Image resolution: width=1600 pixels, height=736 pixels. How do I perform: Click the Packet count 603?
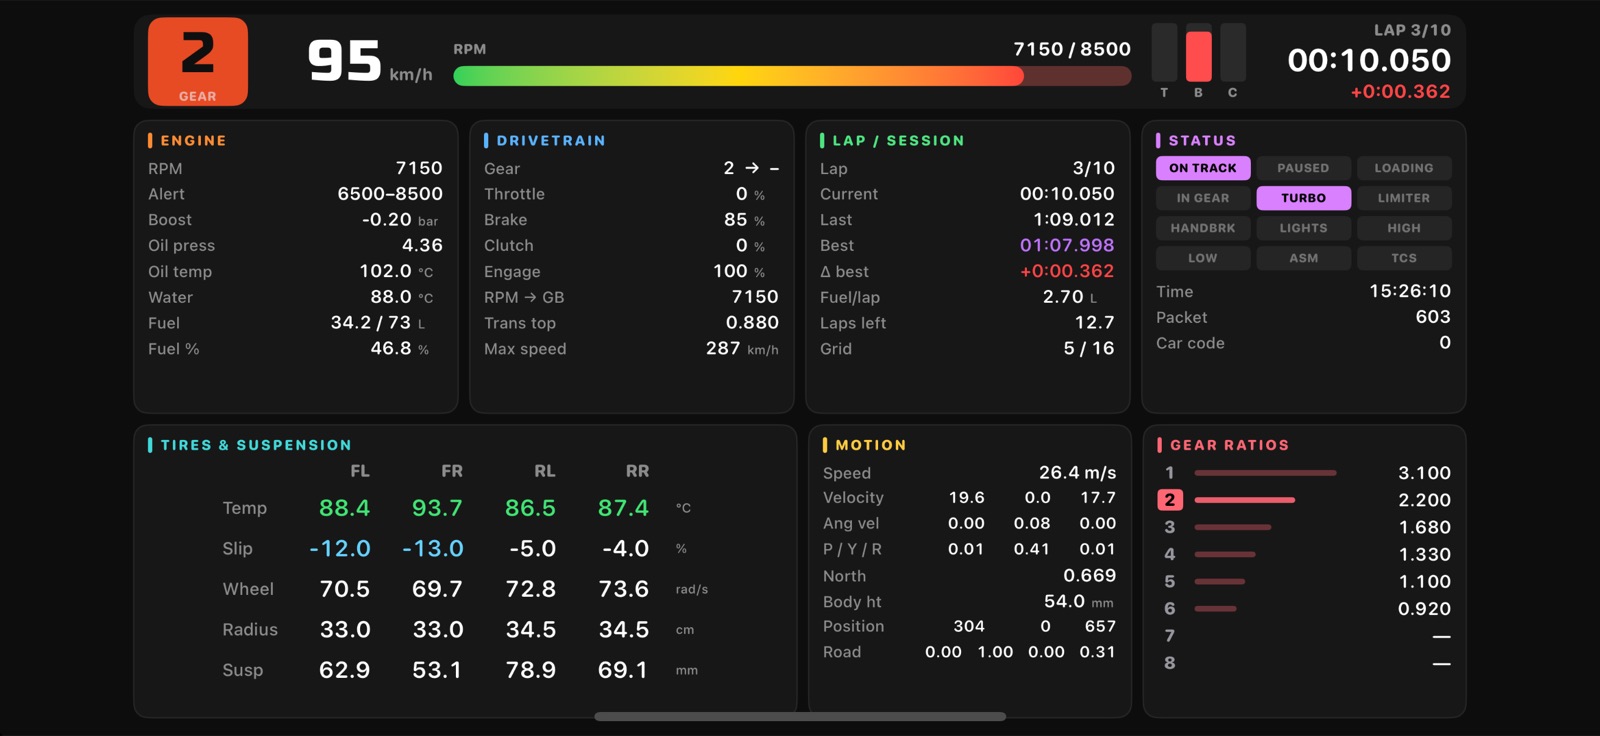pyautogui.click(x=1433, y=316)
